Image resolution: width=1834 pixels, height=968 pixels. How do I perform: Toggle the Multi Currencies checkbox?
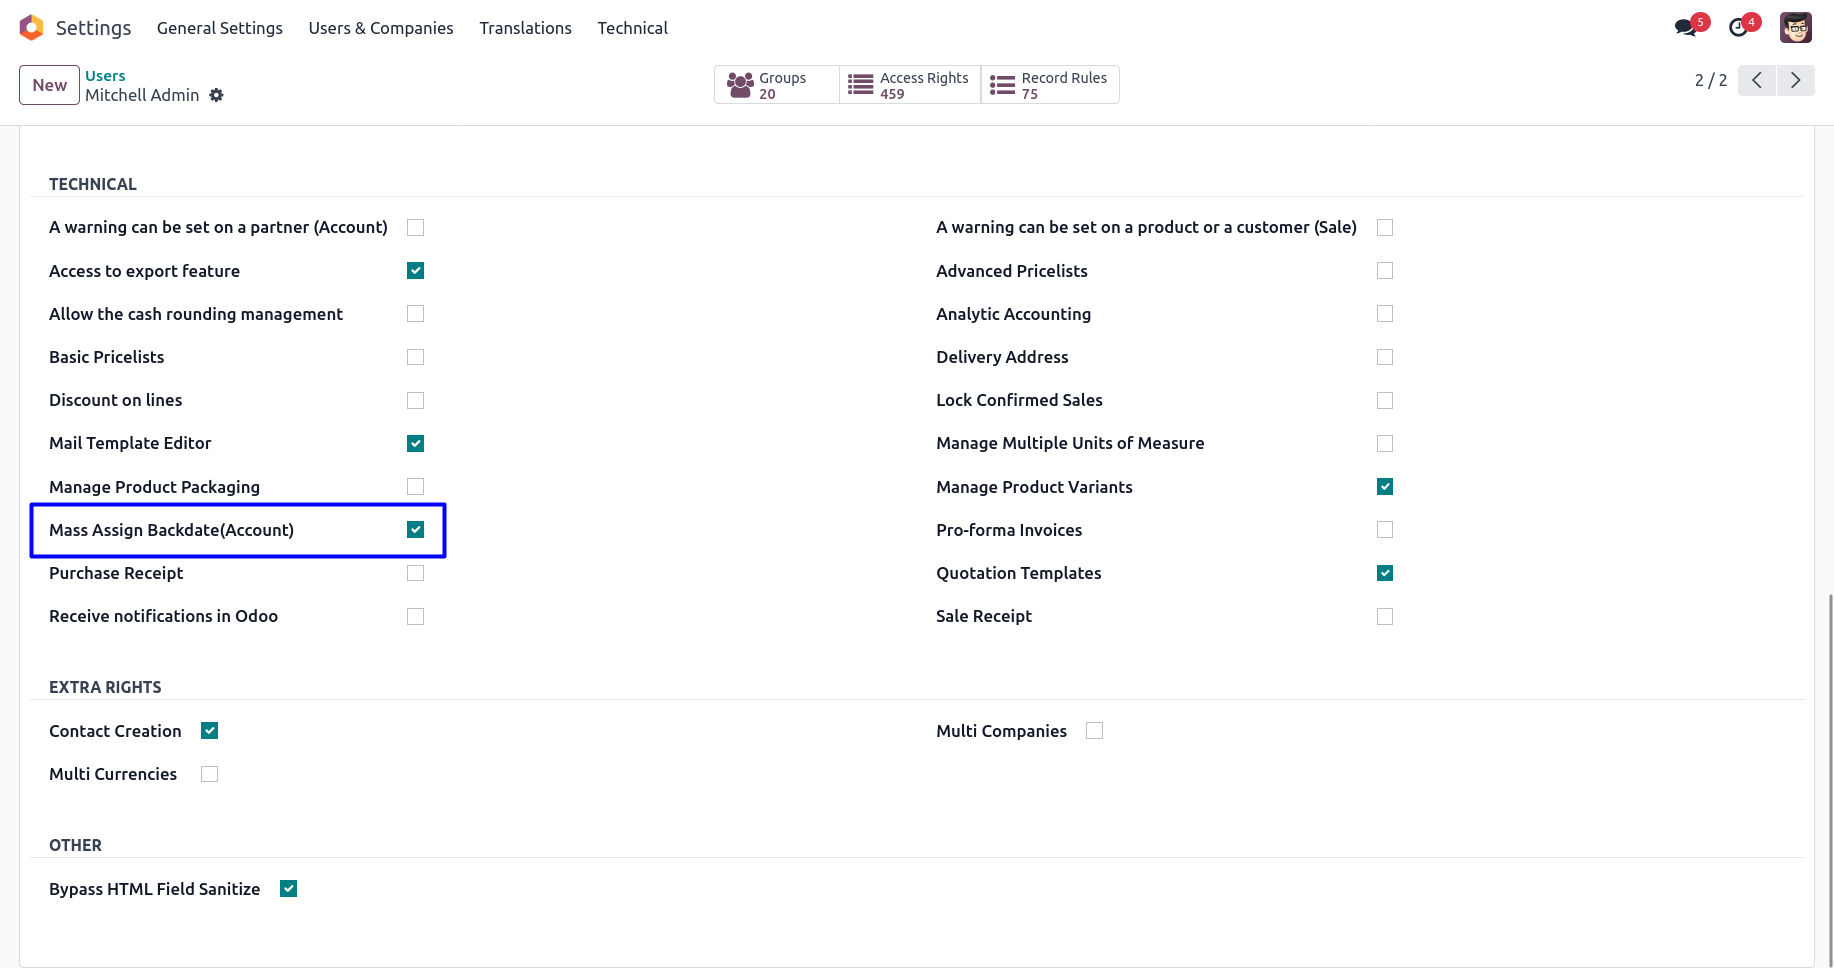tap(209, 774)
